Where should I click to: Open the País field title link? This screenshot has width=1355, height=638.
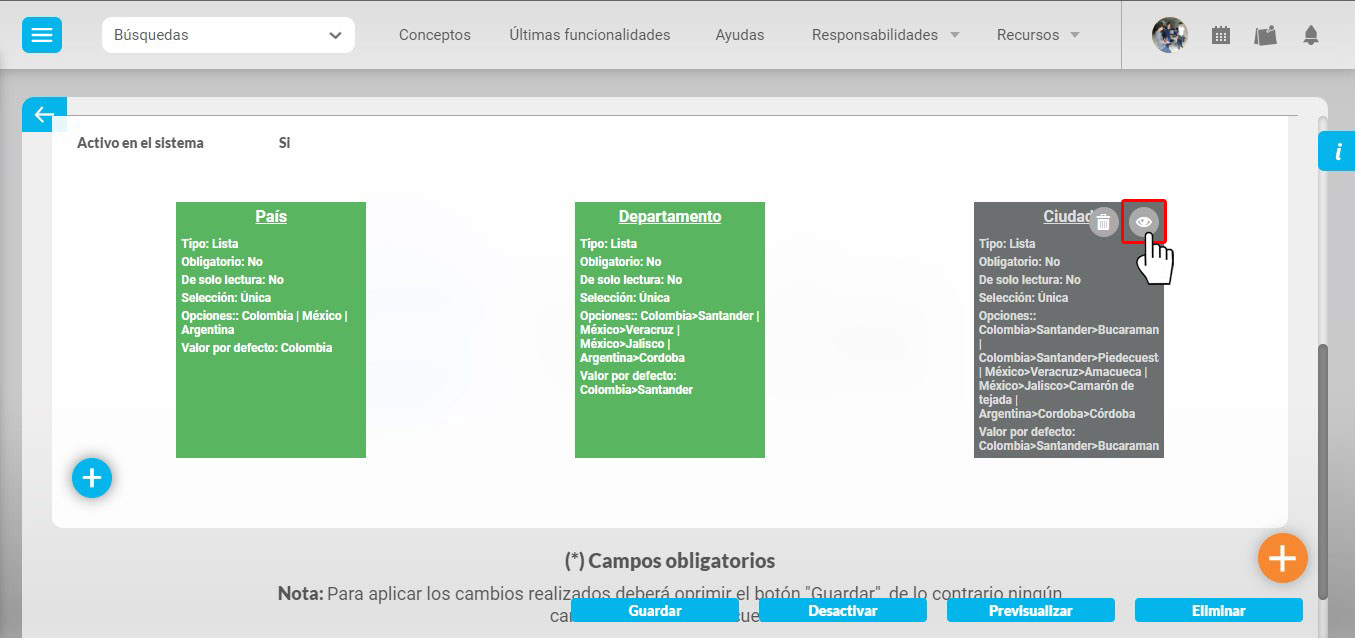(x=271, y=216)
